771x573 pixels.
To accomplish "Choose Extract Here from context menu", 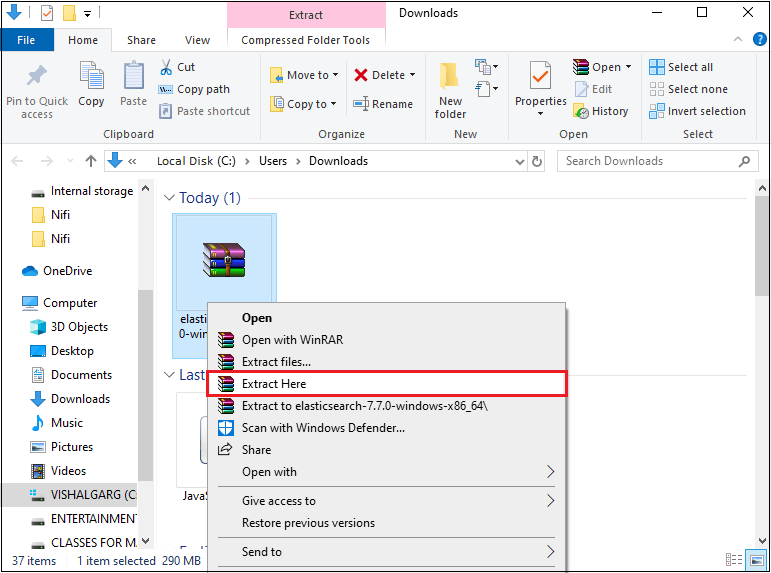I will pyautogui.click(x=386, y=384).
